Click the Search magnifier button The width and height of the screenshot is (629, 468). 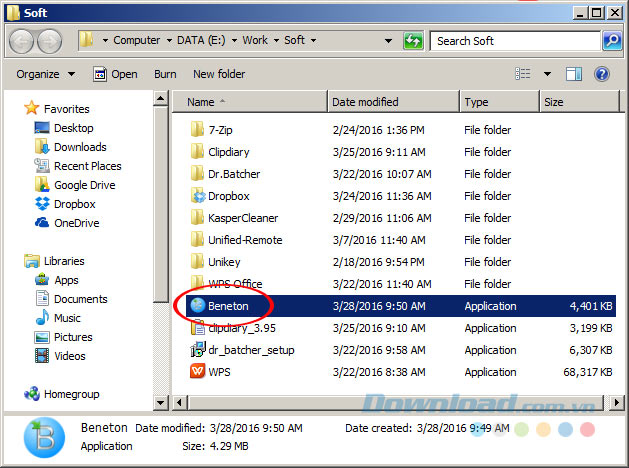coord(612,41)
